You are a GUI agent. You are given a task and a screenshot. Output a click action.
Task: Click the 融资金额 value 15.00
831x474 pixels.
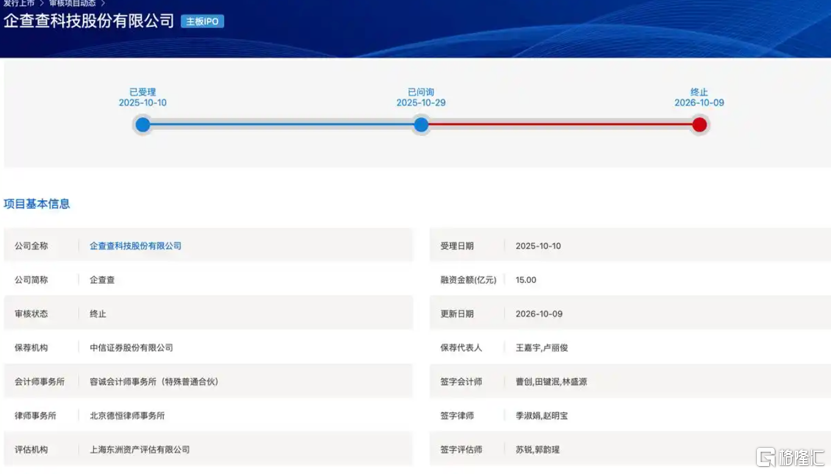point(526,280)
